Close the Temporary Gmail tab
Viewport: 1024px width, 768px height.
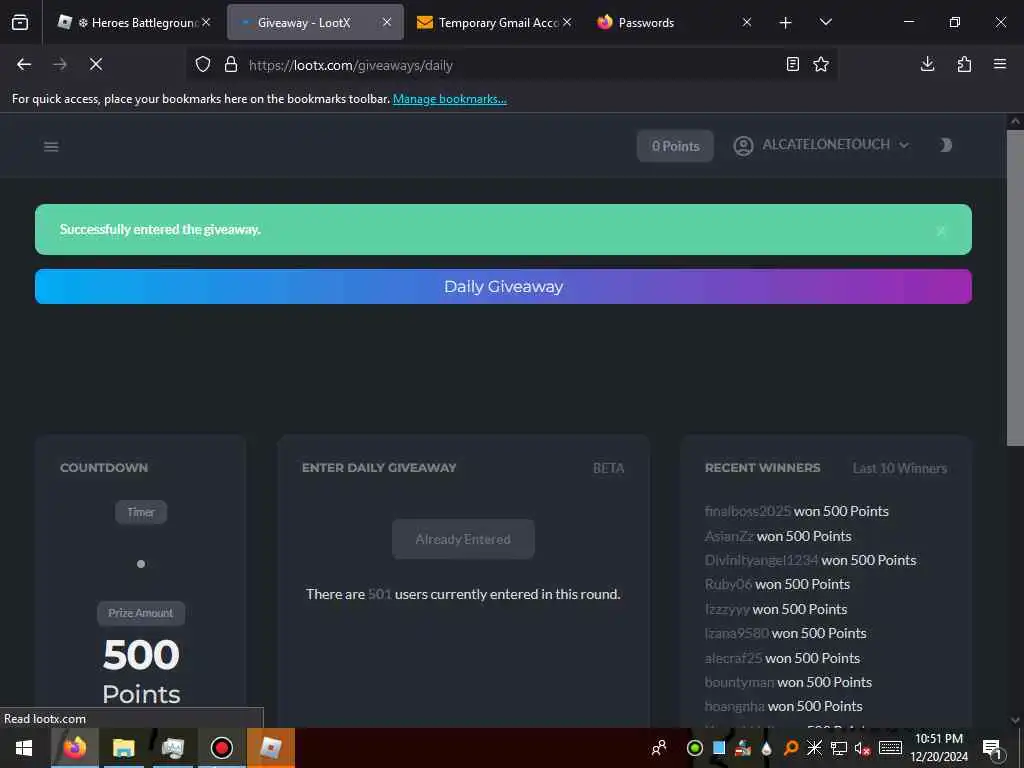click(x=567, y=22)
